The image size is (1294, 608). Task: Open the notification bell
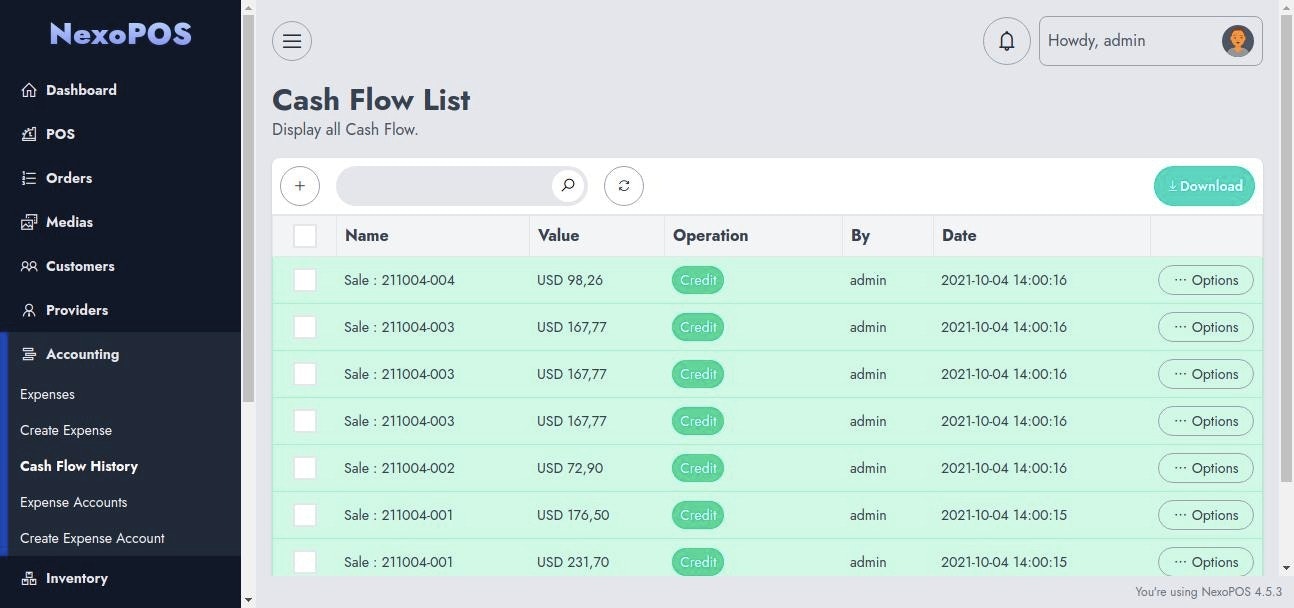pos(1006,40)
